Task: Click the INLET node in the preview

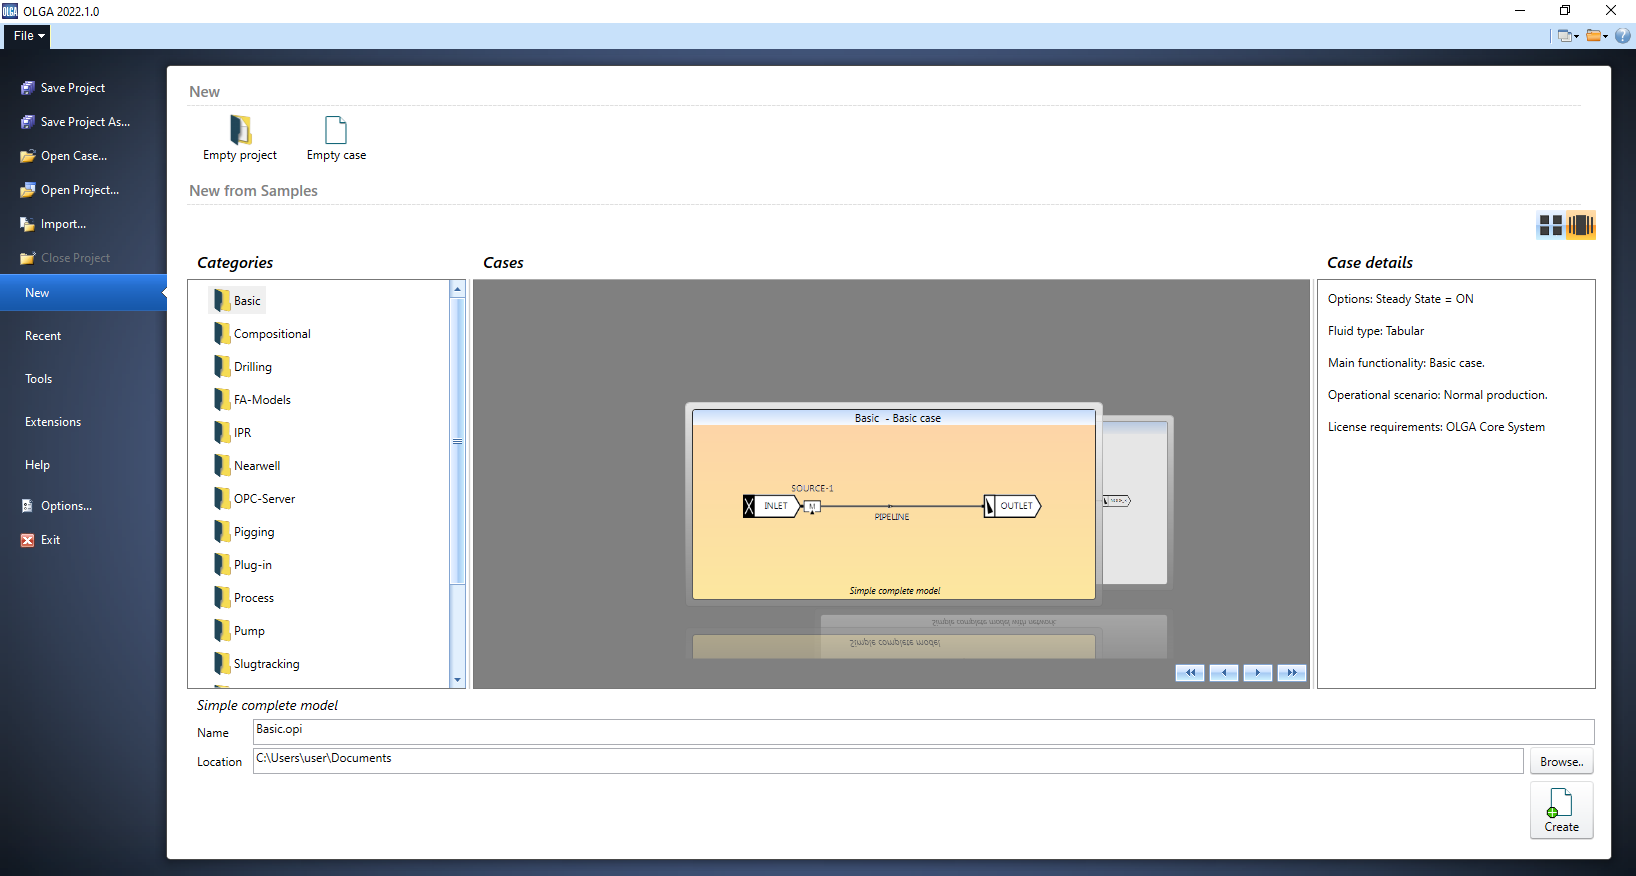Action: (x=772, y=506)
